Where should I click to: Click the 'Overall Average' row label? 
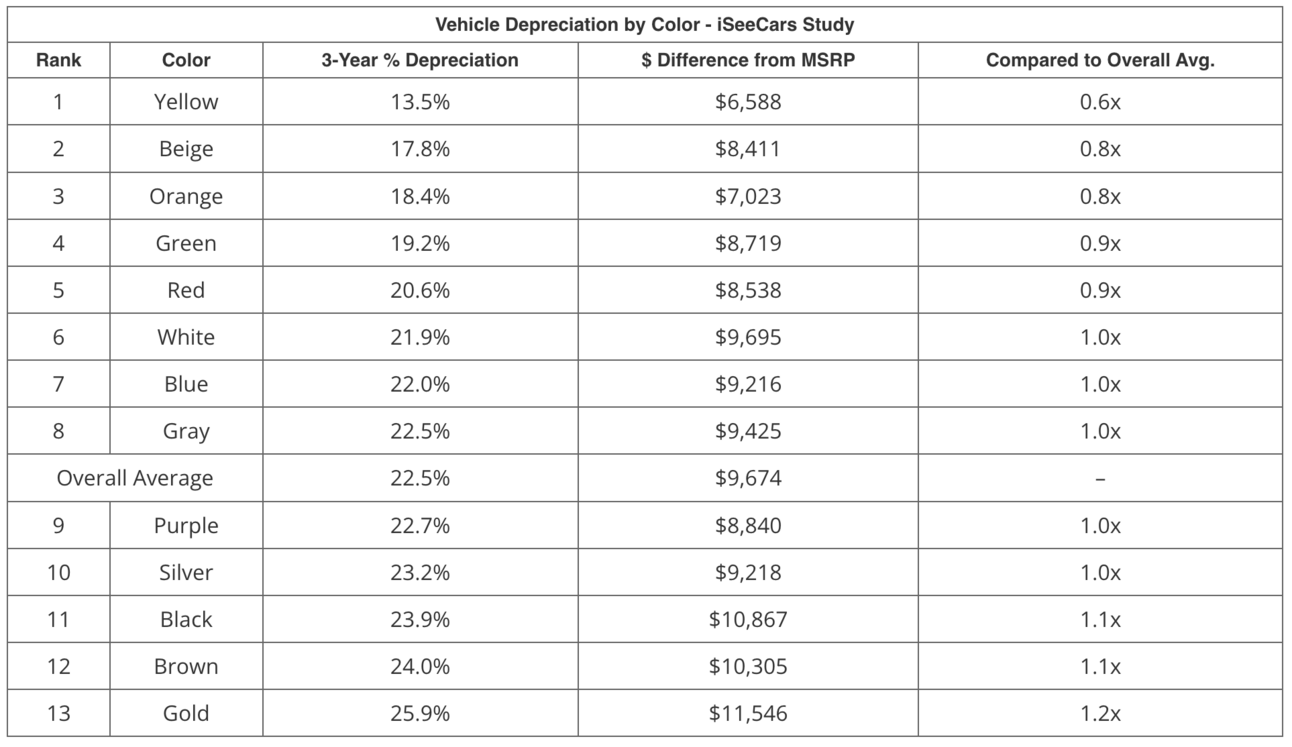[134, 478]
